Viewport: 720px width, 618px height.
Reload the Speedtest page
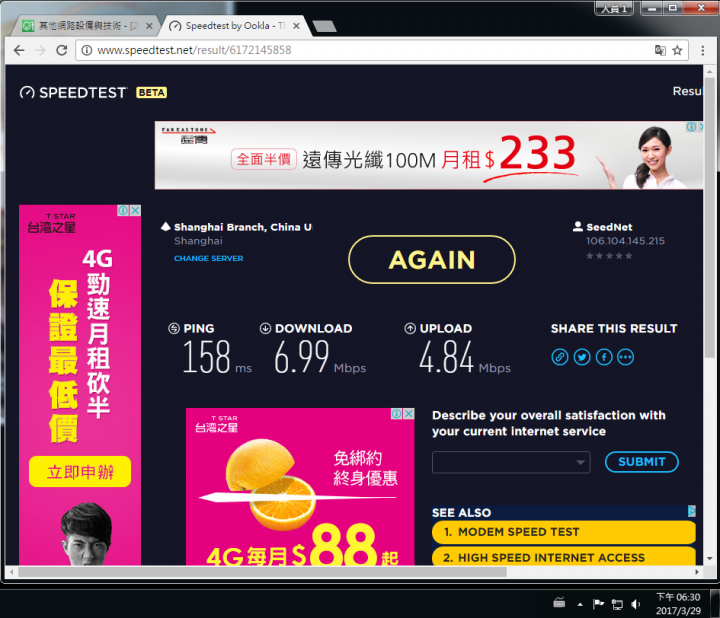coord(62,50)
